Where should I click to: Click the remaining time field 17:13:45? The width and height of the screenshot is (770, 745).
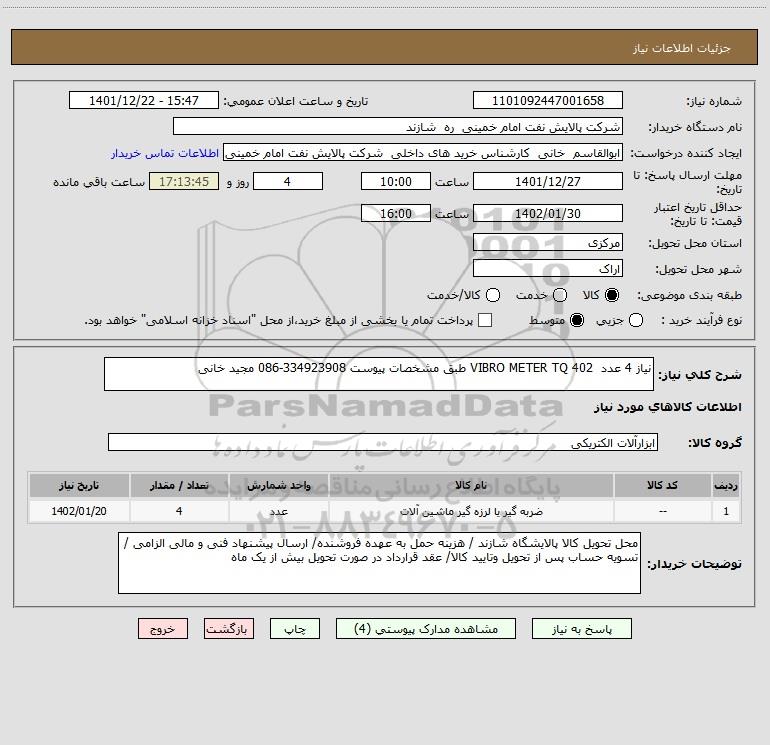click(x=184, y=181)
